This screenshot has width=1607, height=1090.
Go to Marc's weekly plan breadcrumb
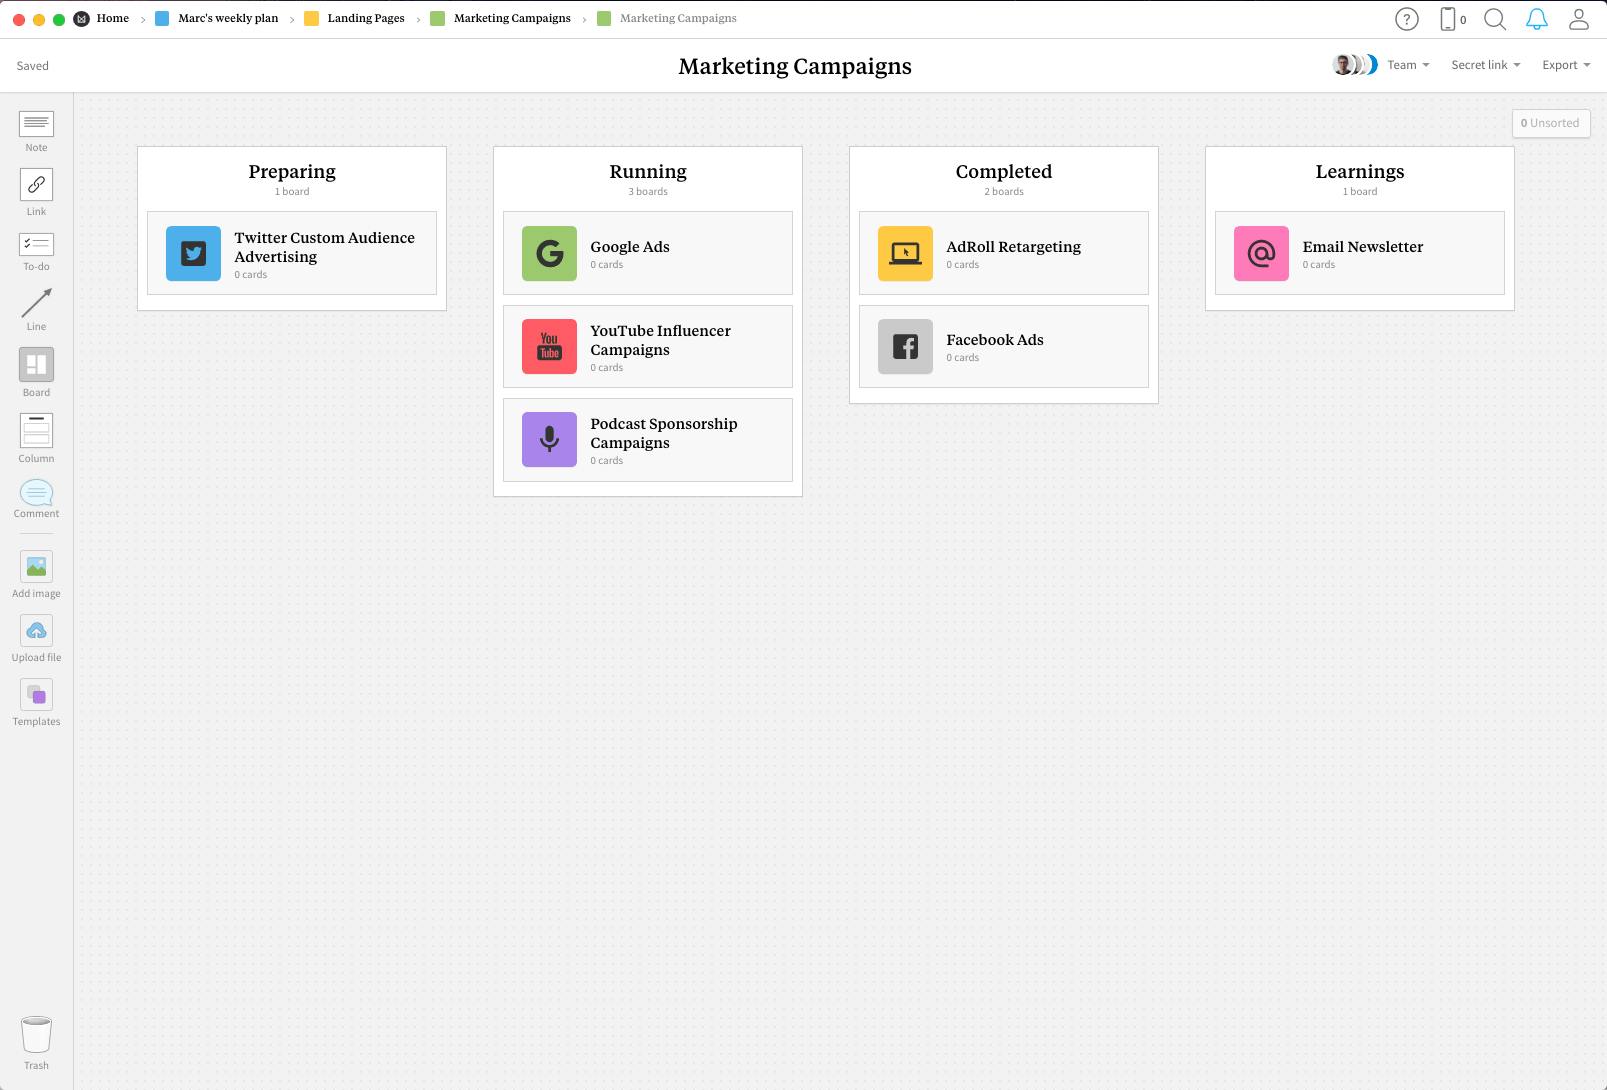[228, 18]
